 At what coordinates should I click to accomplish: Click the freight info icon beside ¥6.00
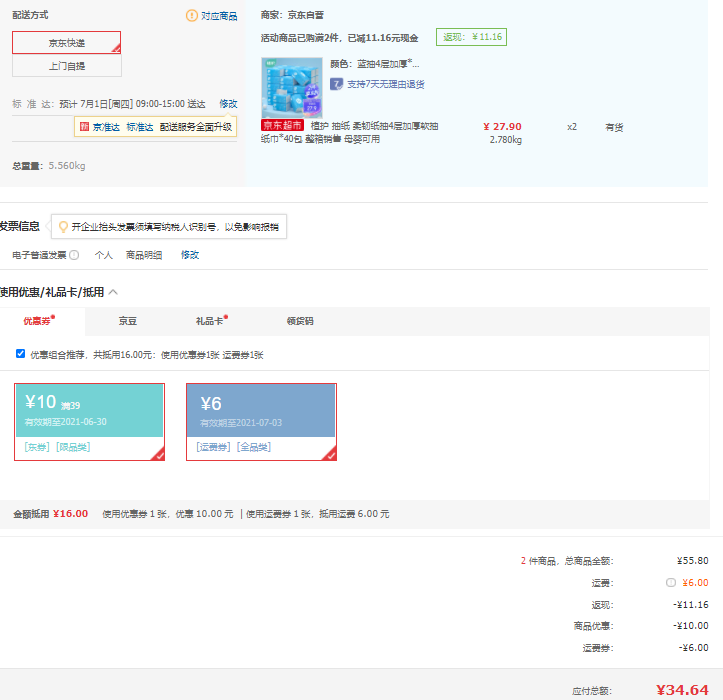point(671,583)
